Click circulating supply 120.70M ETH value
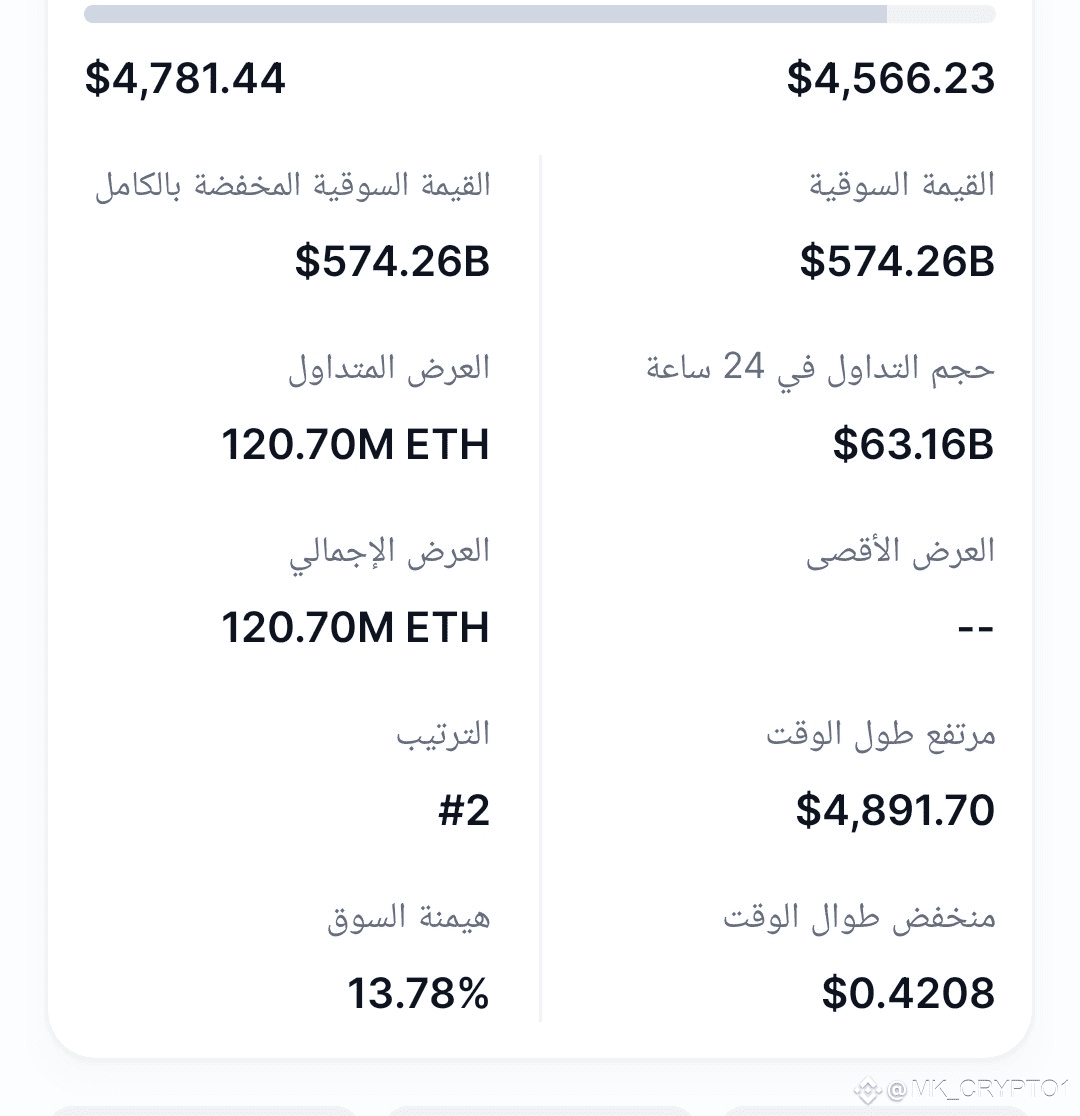 [x=355, y=445]
